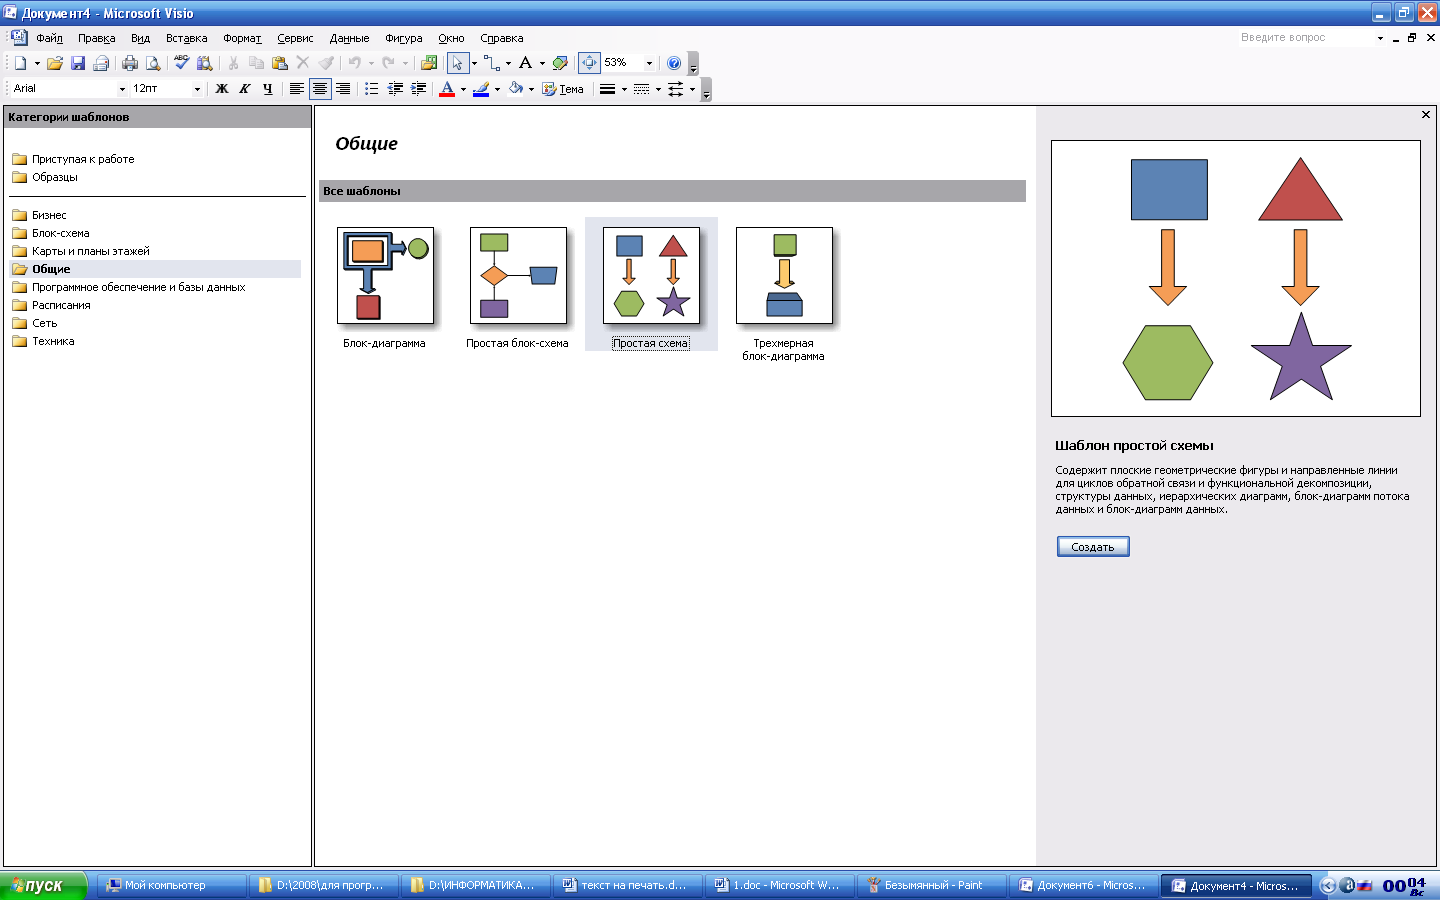This screenshot has width=1440, height=900.
Task: Open Help with the blue question mark icon
Action: pyautogui.click(x=674, y=63)
